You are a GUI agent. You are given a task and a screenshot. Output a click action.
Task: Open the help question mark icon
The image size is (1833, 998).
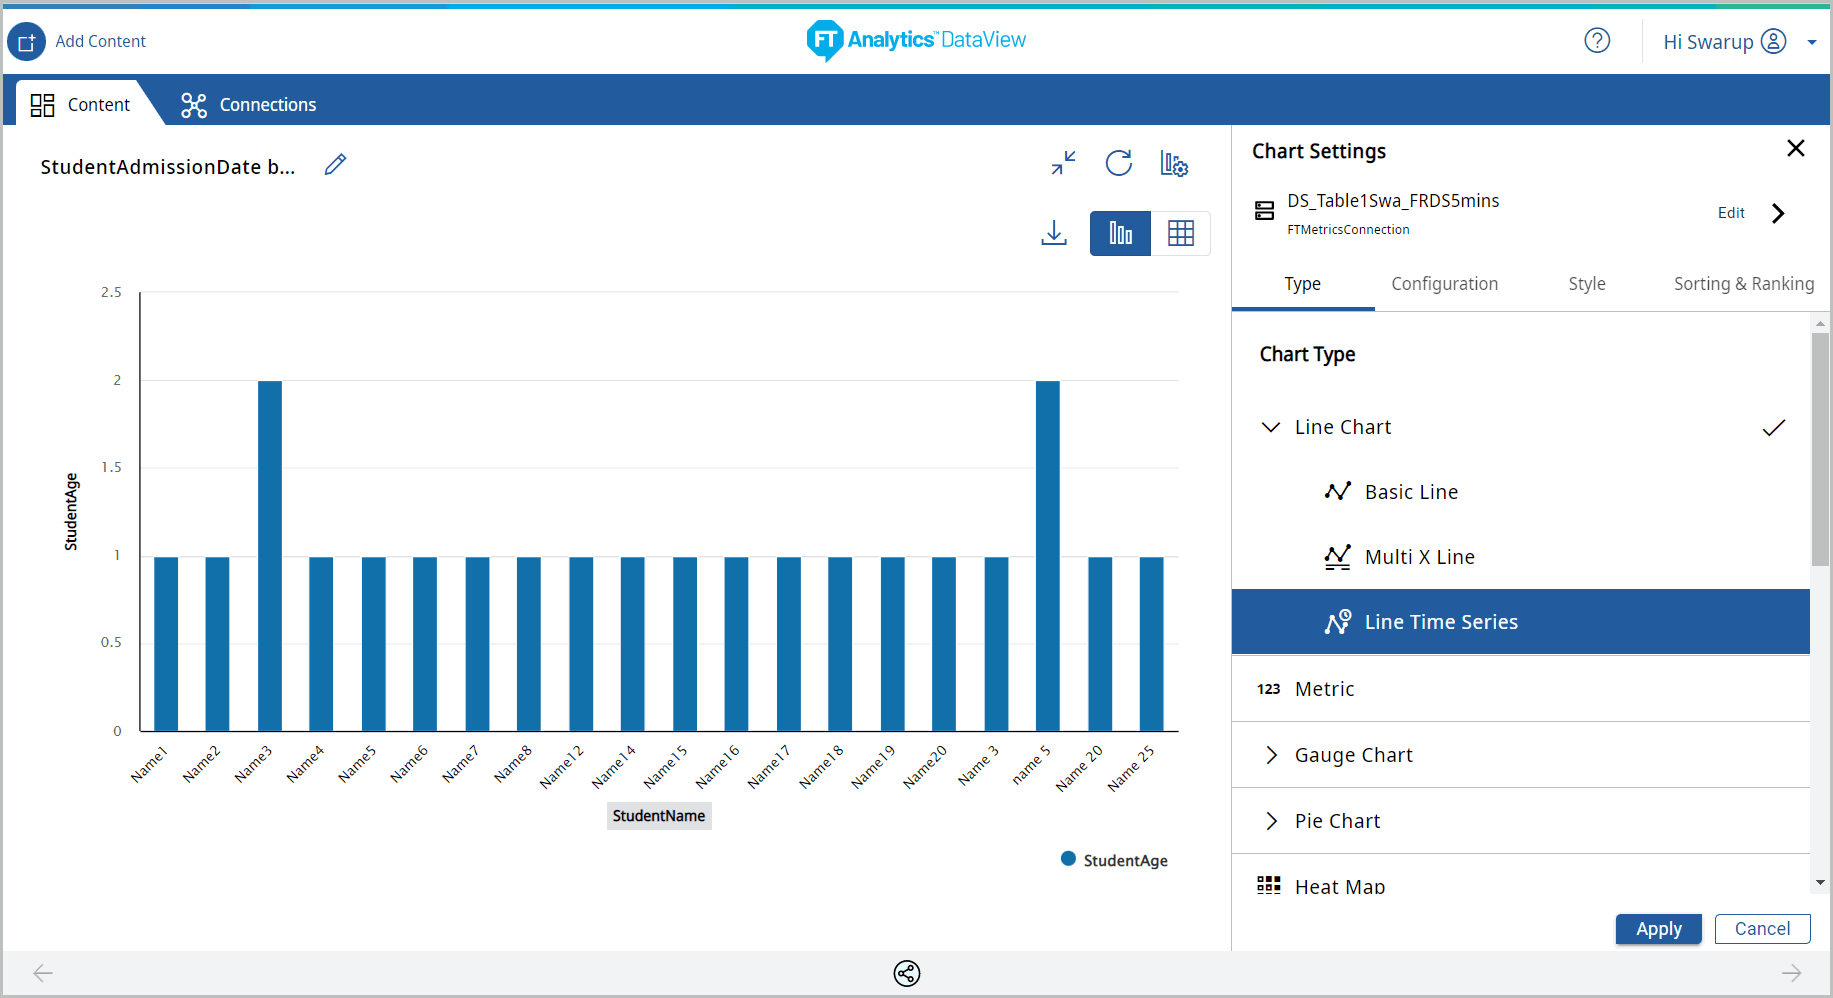(1597, 41)
